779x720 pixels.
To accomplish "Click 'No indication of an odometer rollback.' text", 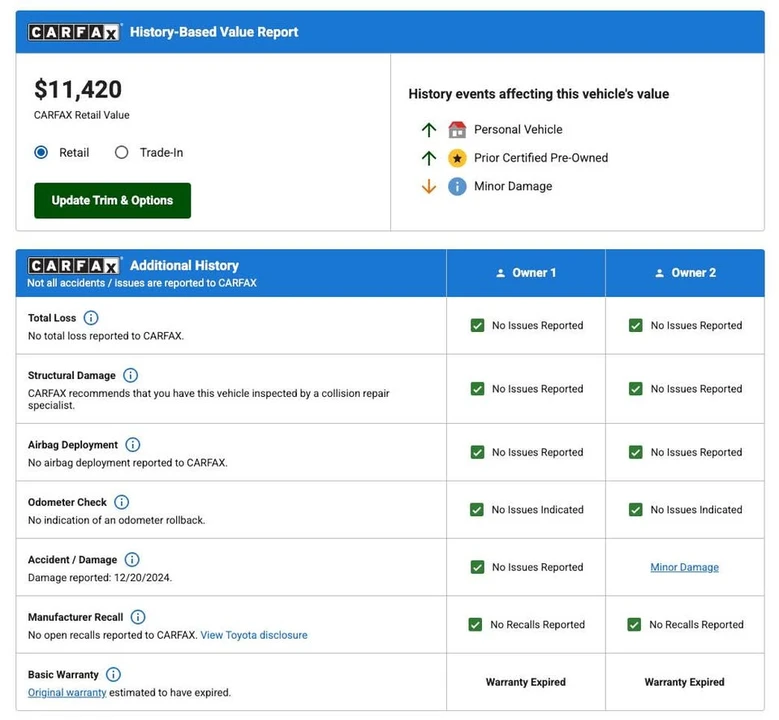I will 117,520.
